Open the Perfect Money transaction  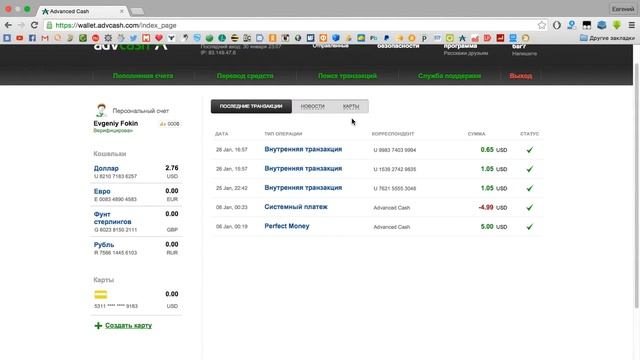287,226
